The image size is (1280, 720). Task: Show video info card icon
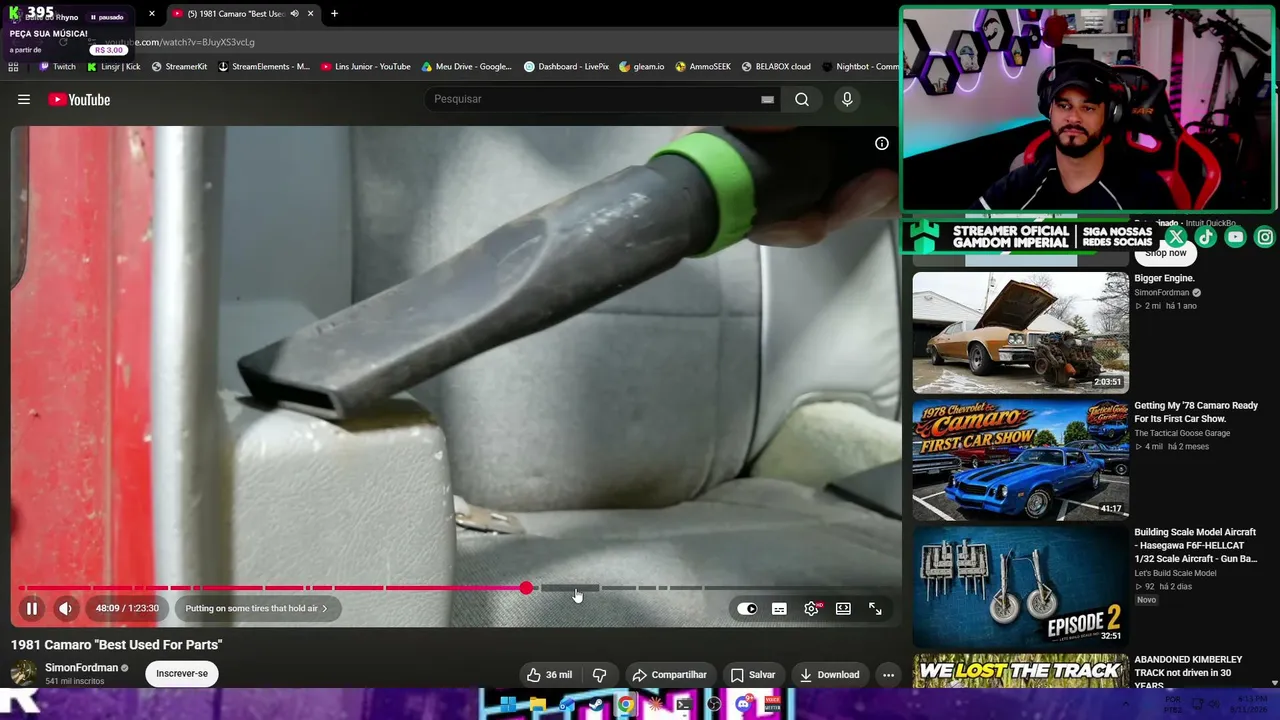tap(882, 143)
